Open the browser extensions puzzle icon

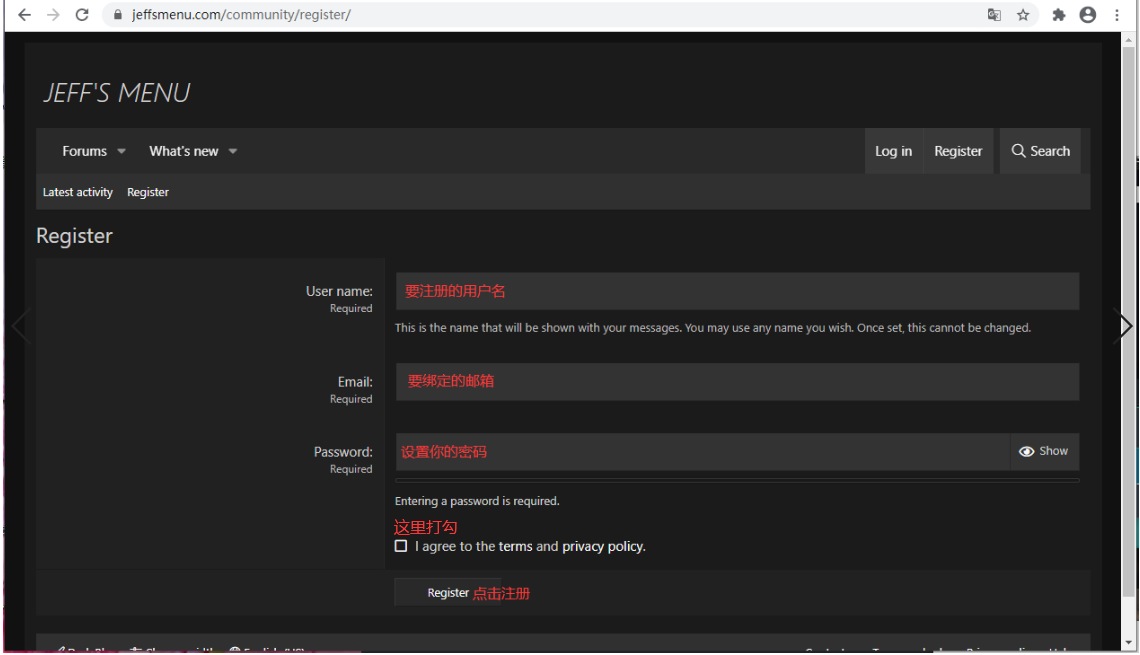pos(1059,15)
